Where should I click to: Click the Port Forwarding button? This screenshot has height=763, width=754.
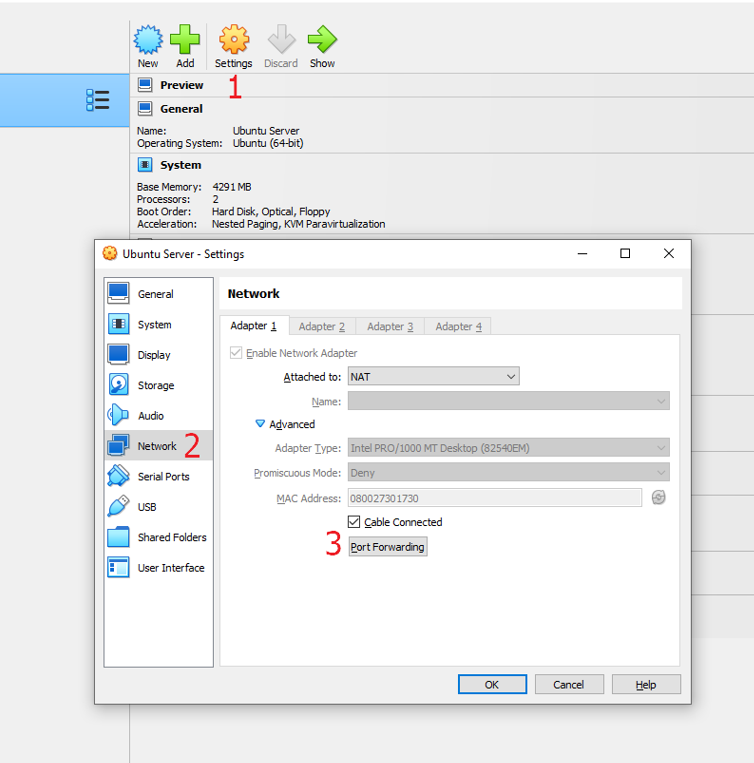click(388, 547)
